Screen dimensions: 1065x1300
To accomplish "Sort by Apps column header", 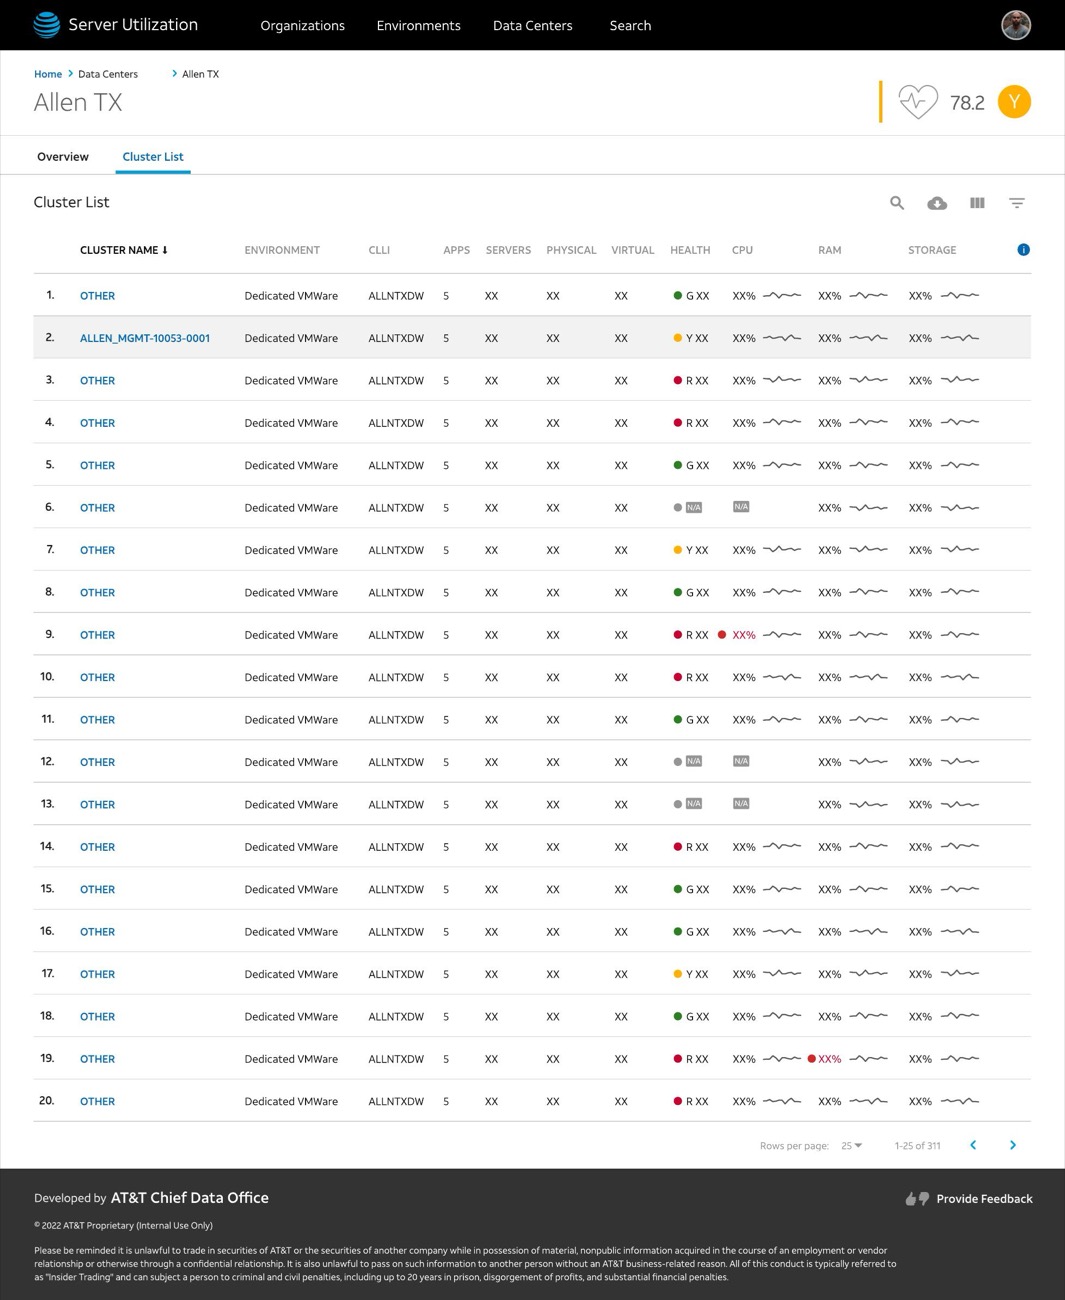I will pyautogui.click(x=456, y=250).
